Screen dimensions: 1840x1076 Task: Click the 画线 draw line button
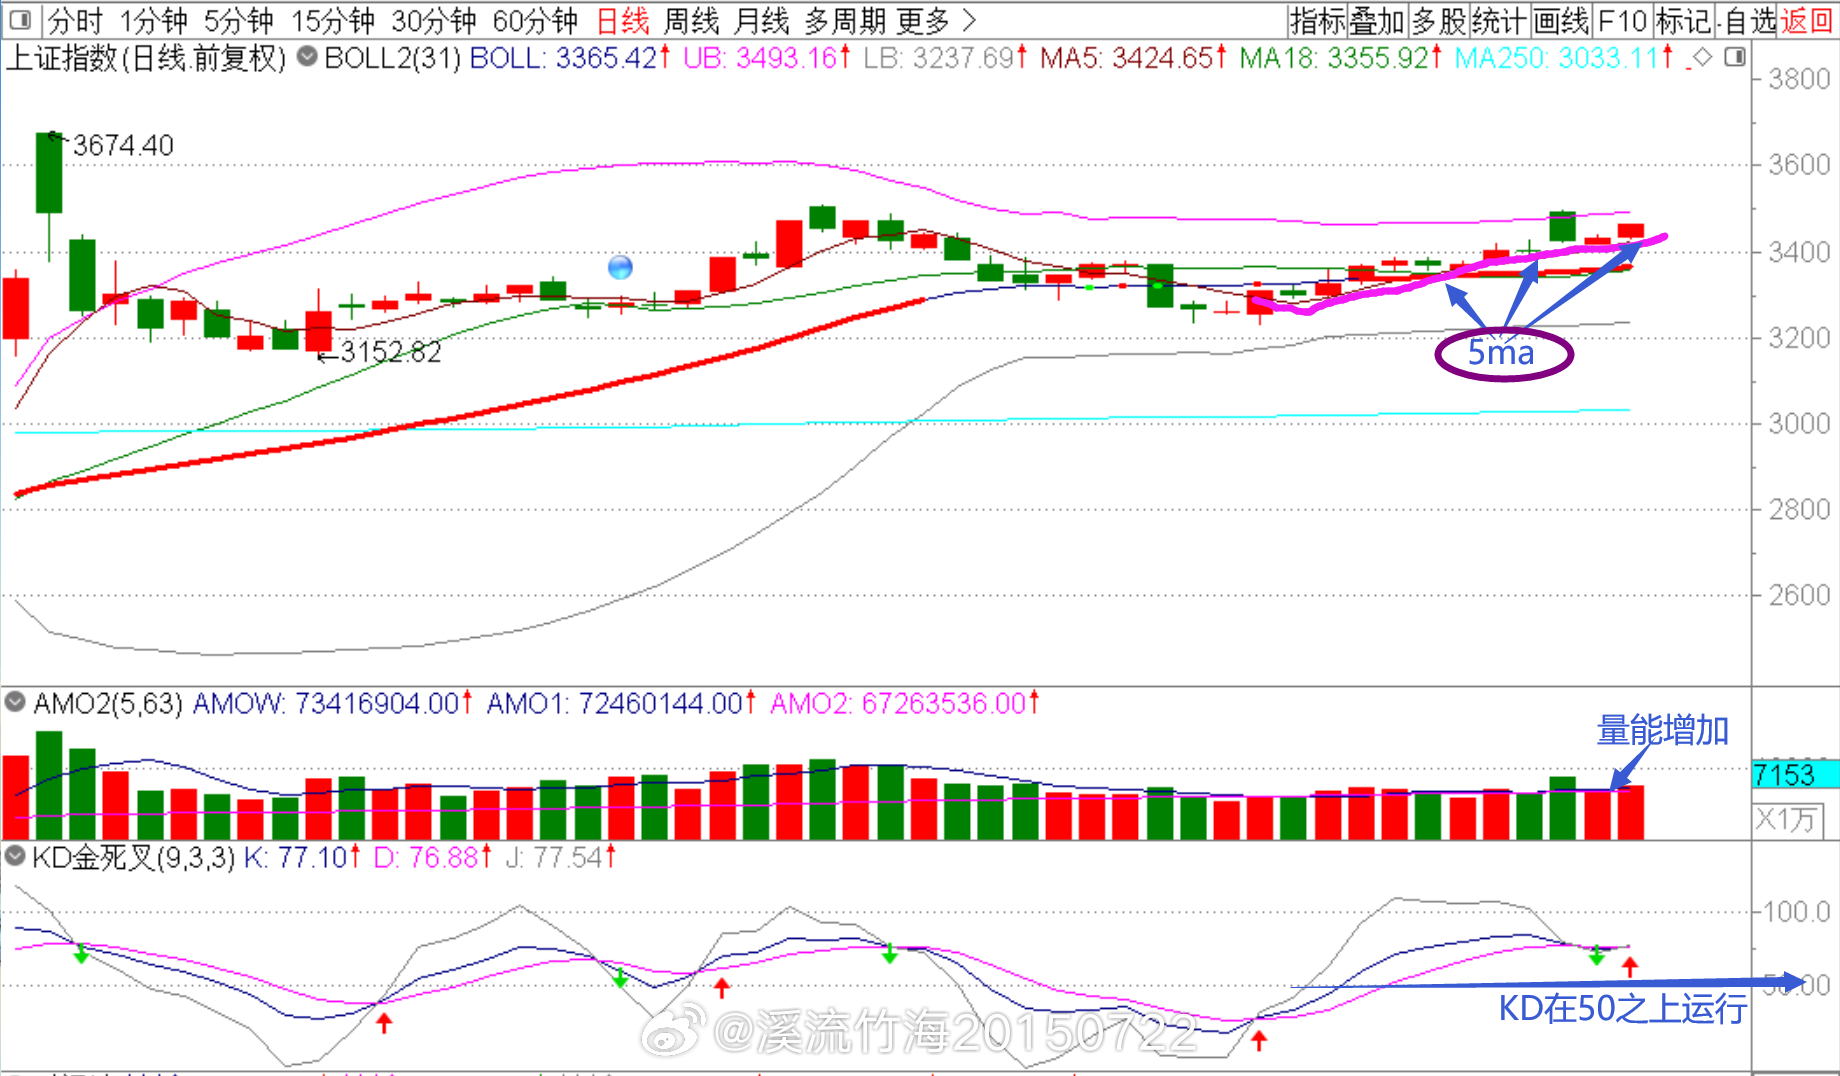pos(1561,20)
